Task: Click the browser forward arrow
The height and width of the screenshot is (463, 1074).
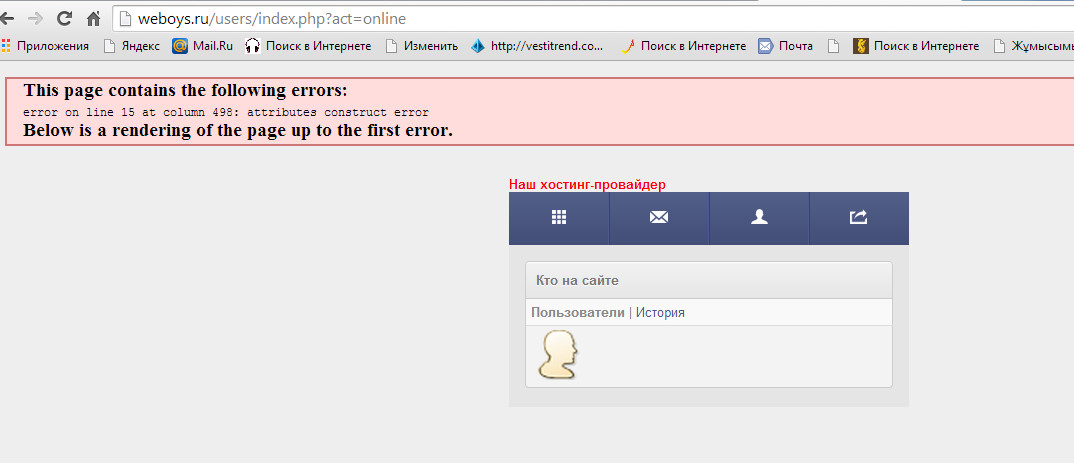Action: tap(35, 18)
